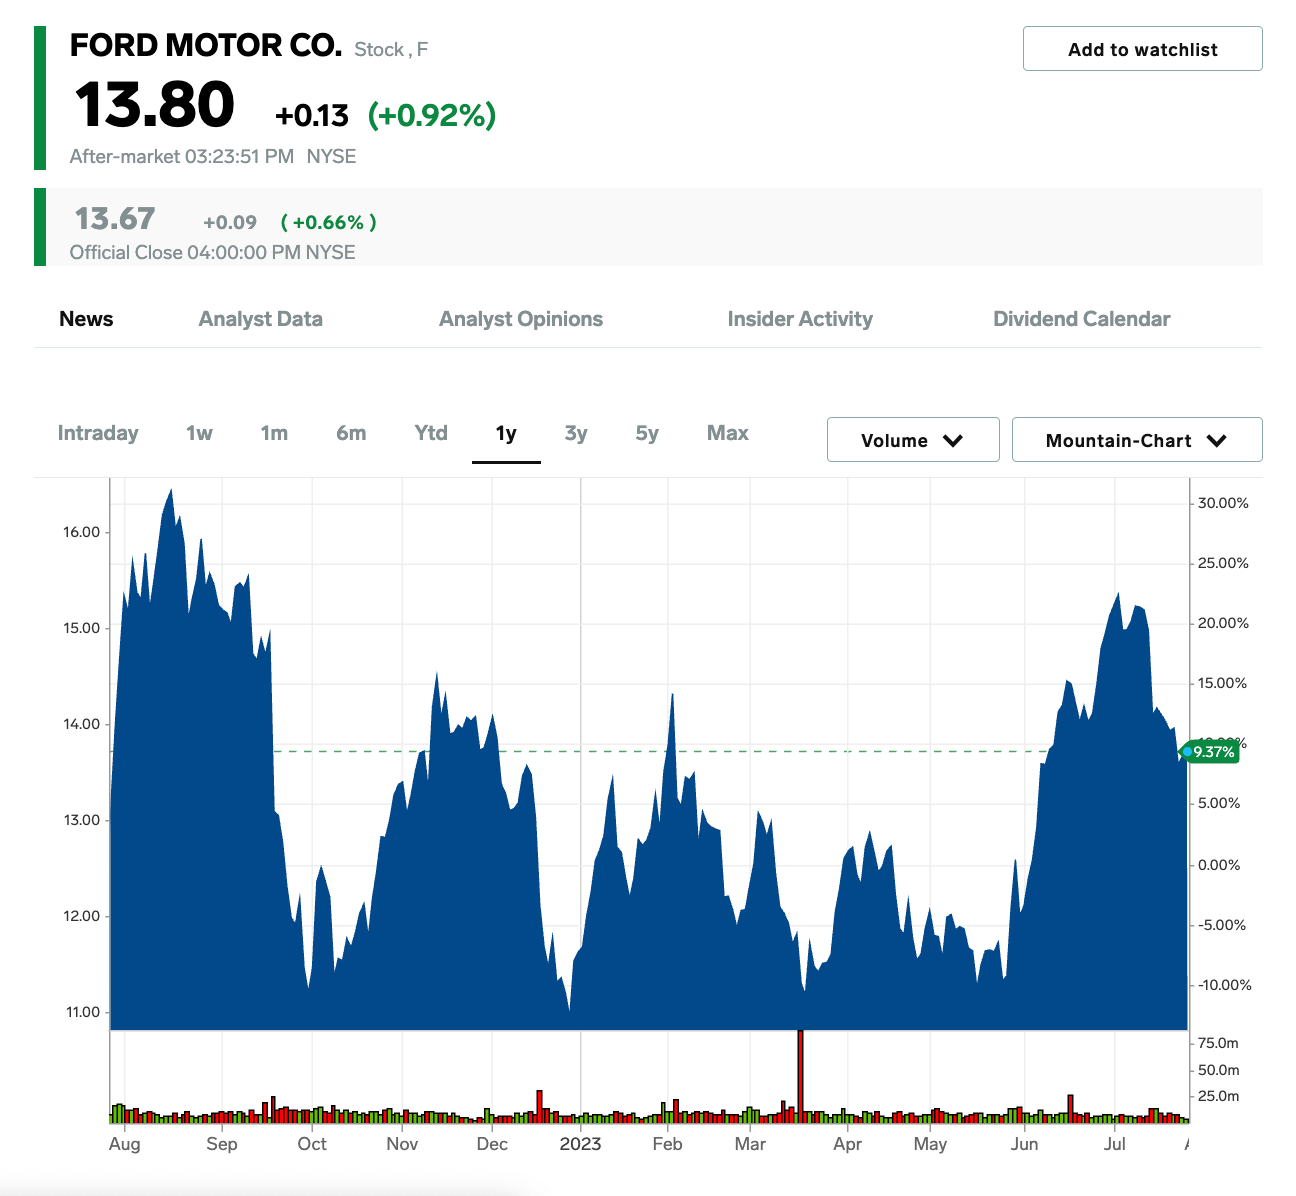
Task: Click the Jul label on the x-axis
Action: [1115, 1144]
